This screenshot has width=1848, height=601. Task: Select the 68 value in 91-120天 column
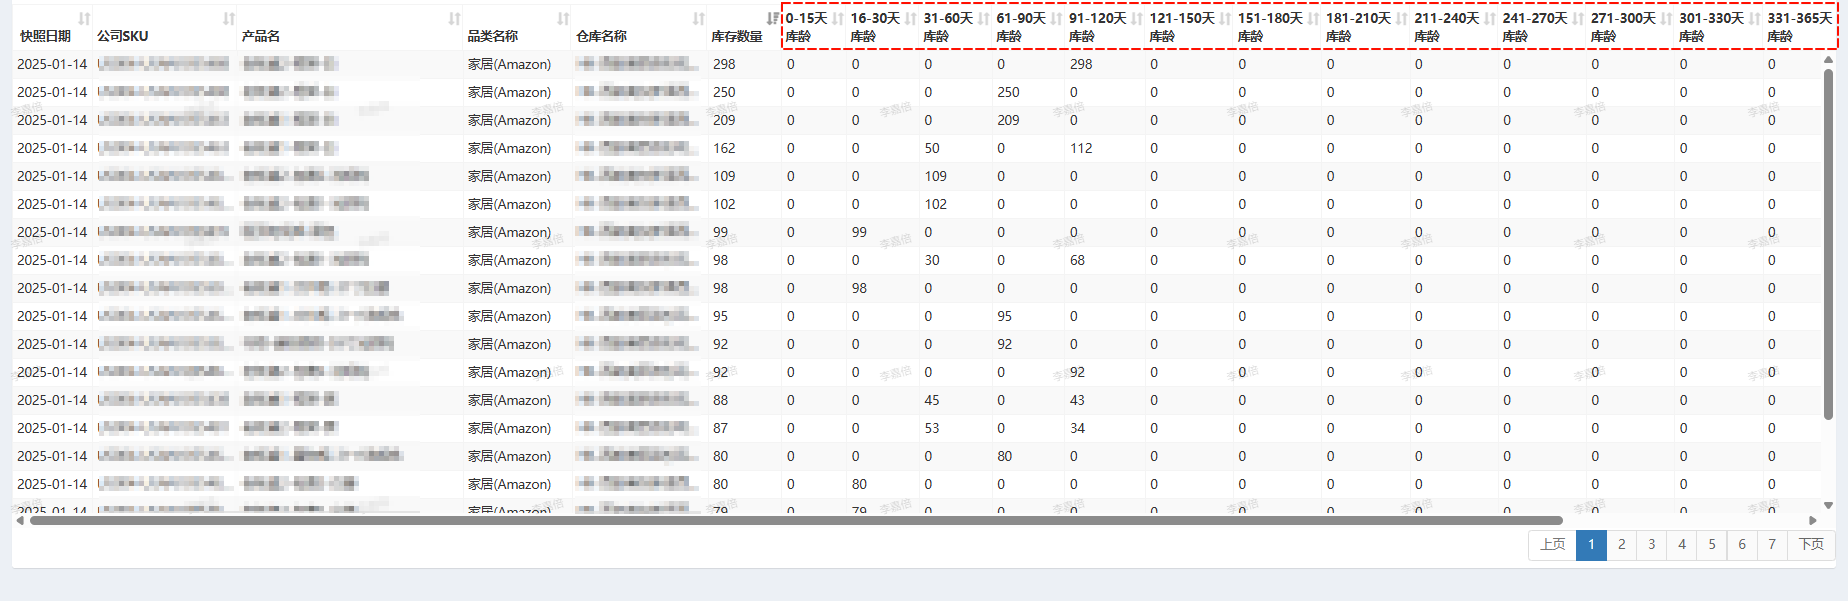(1077, 260)
